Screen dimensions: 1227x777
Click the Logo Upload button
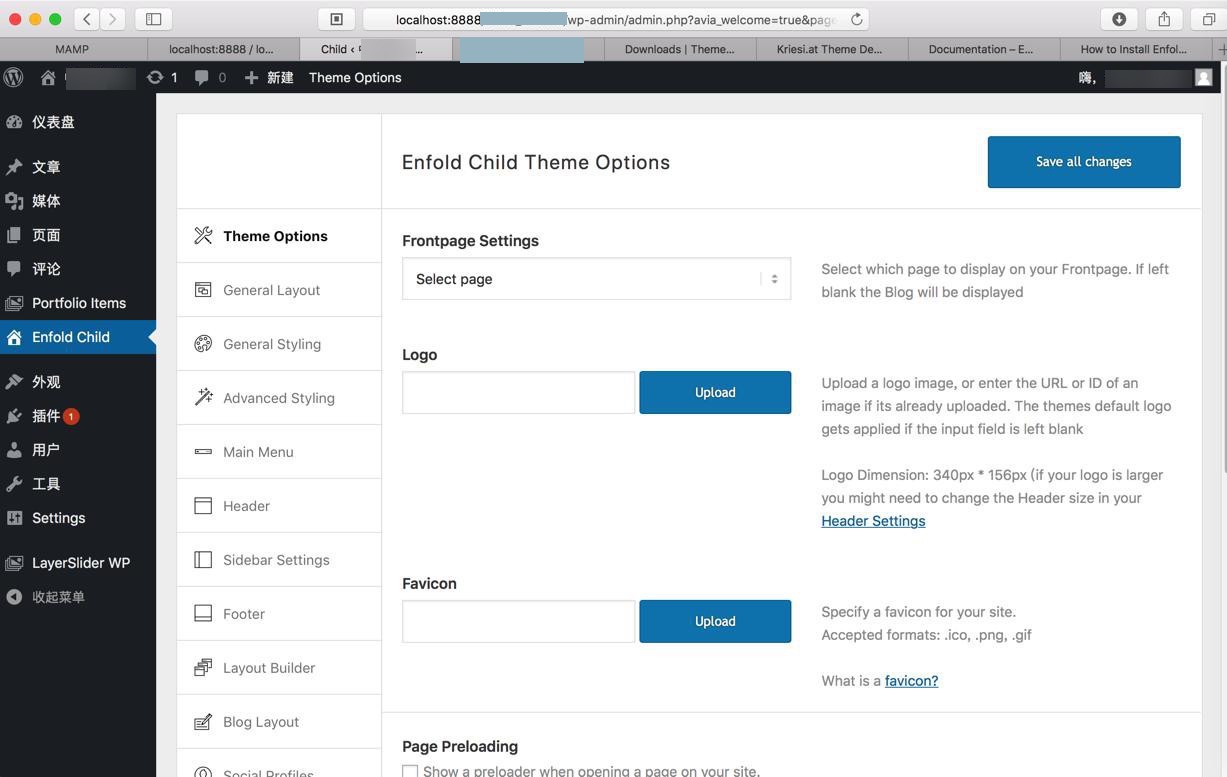pyautogui.click(x=715, y=393)
